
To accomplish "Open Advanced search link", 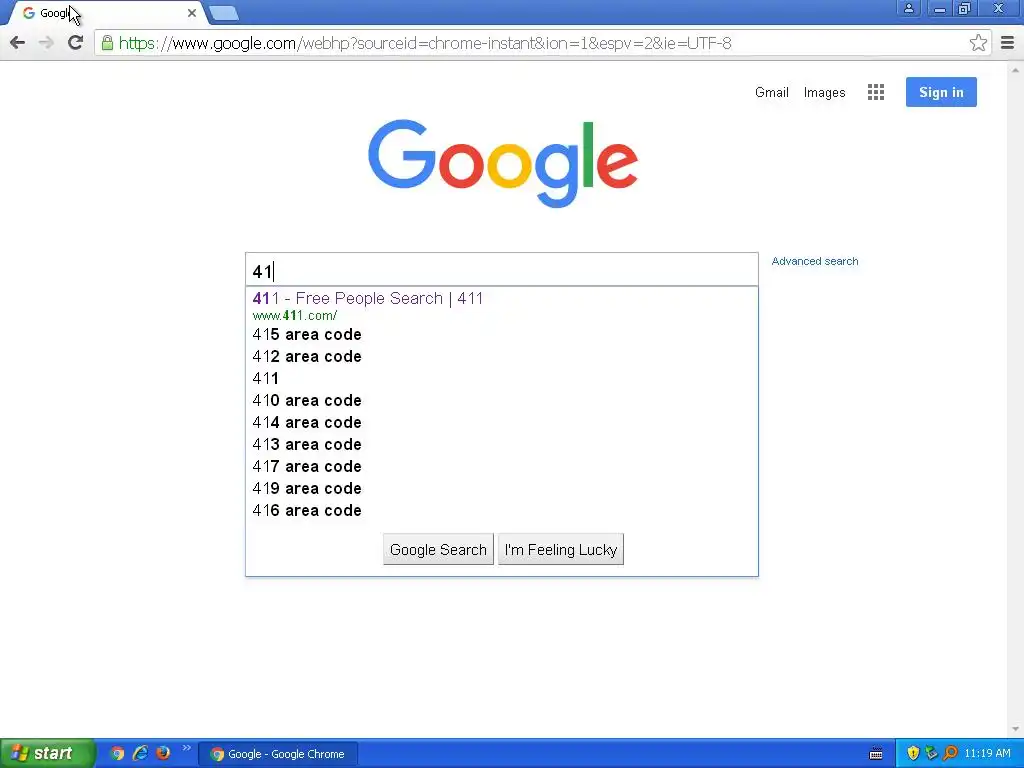I will coord(814,261).
